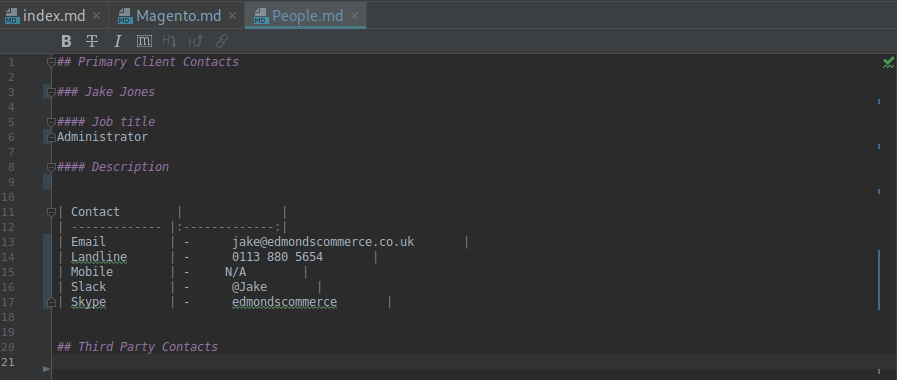Switch to index.md tab

click(x=54, y=15)
